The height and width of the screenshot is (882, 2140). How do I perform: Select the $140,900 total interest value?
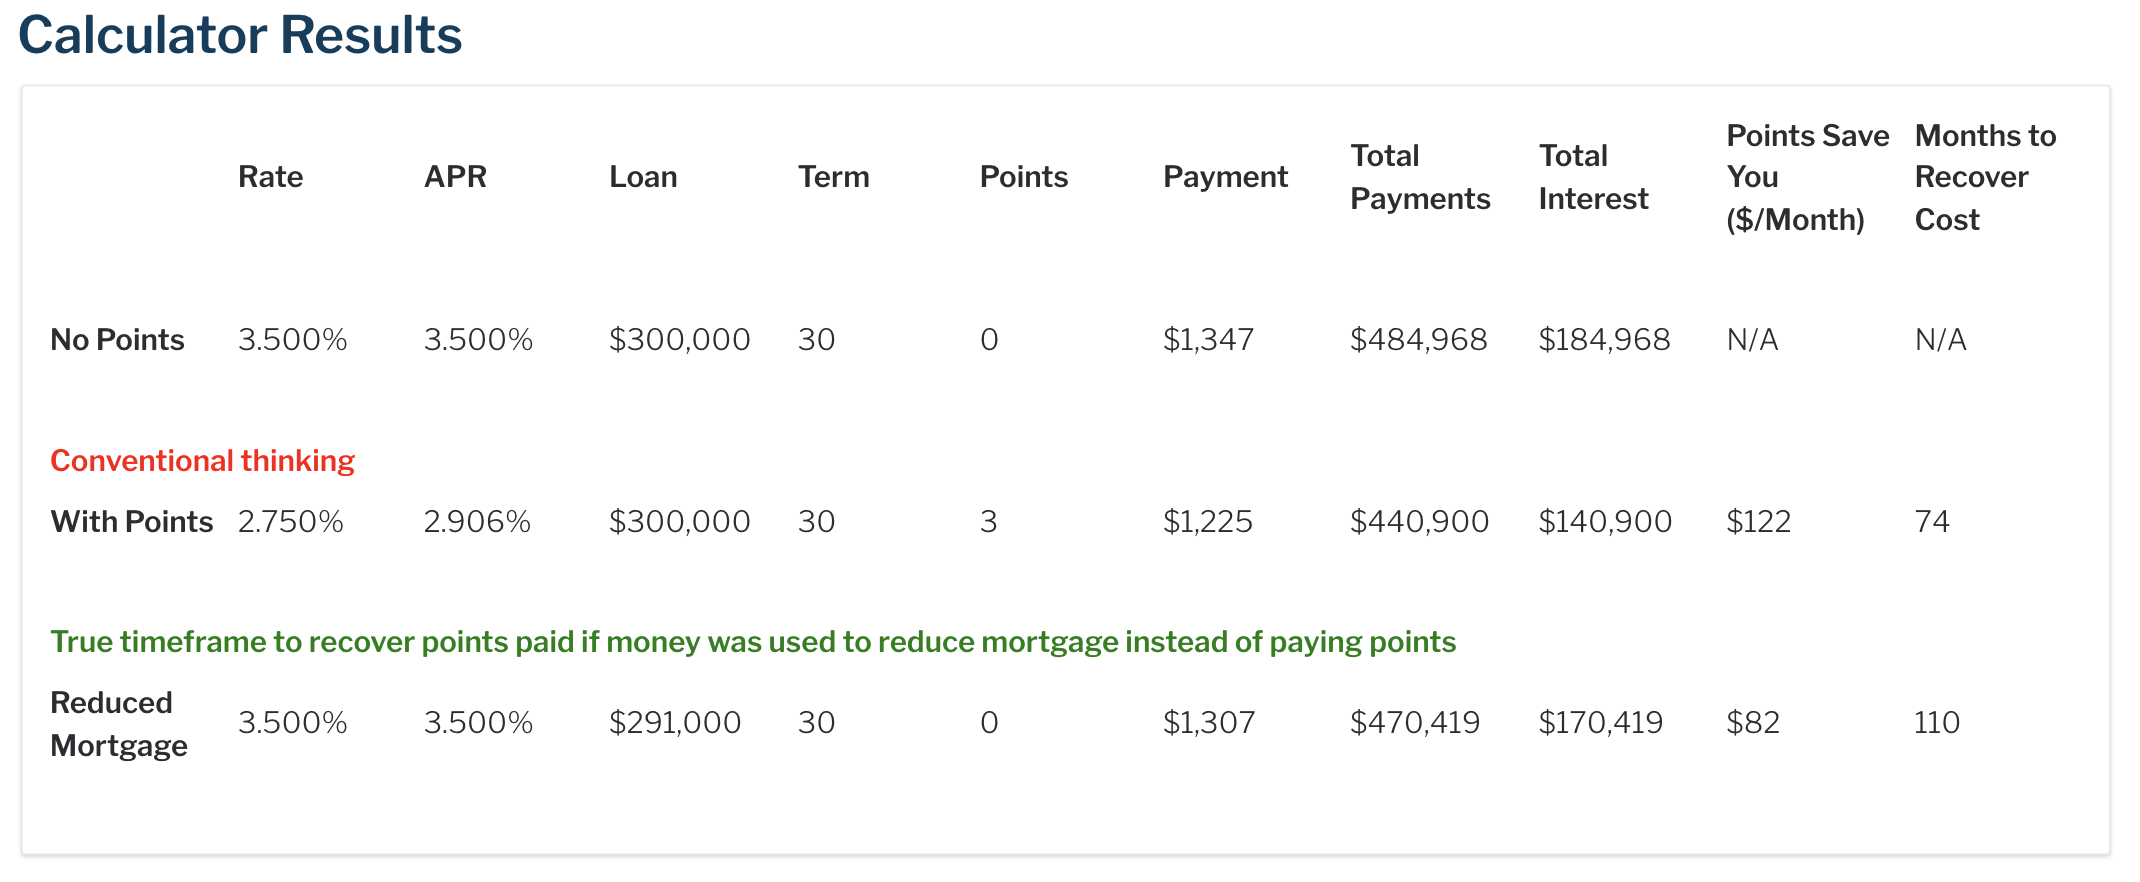pyautogui.click(x=1605, y=522)
